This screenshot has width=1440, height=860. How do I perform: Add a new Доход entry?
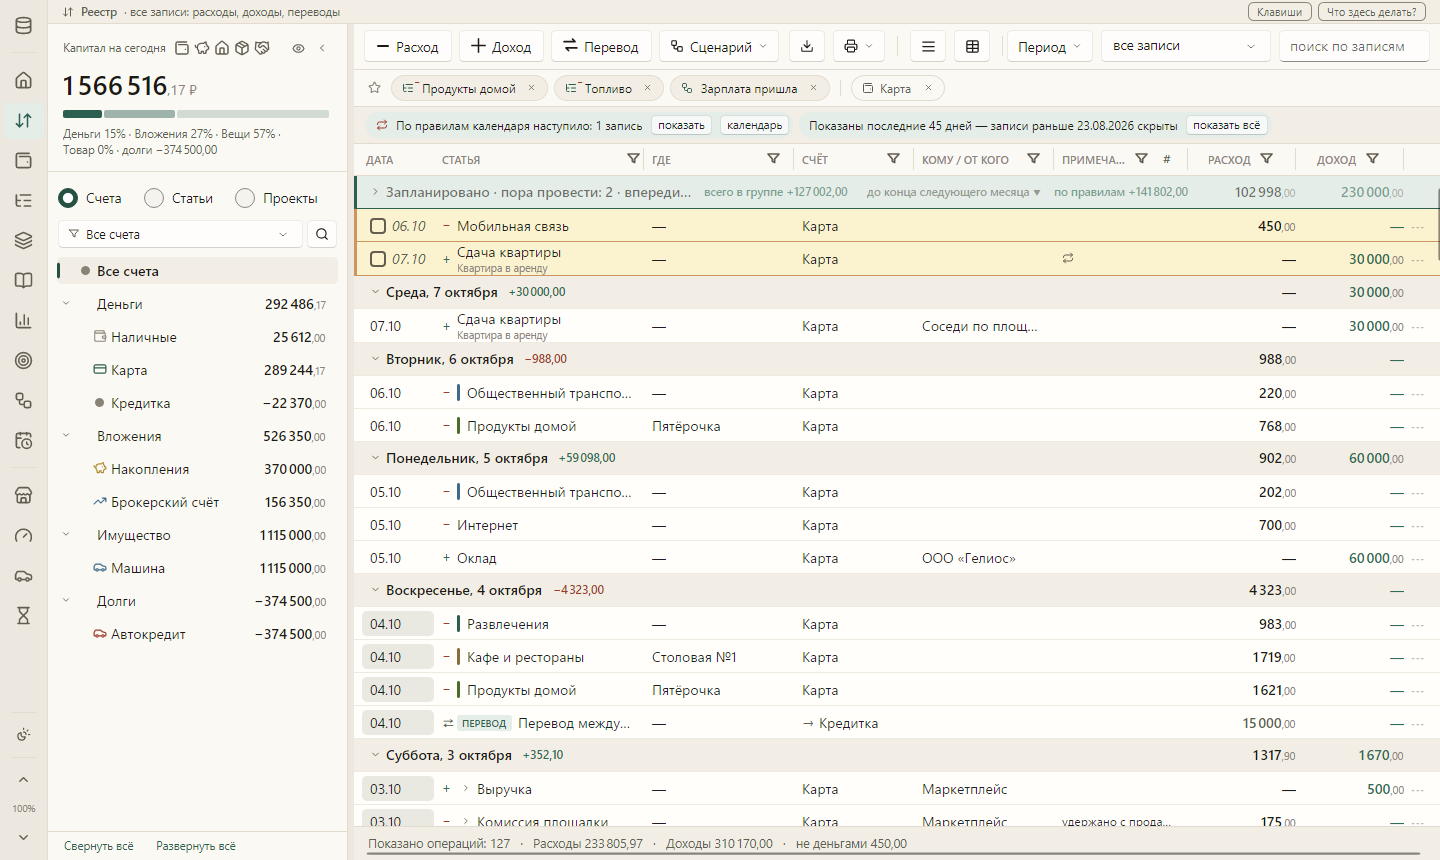tap(501, 46)
